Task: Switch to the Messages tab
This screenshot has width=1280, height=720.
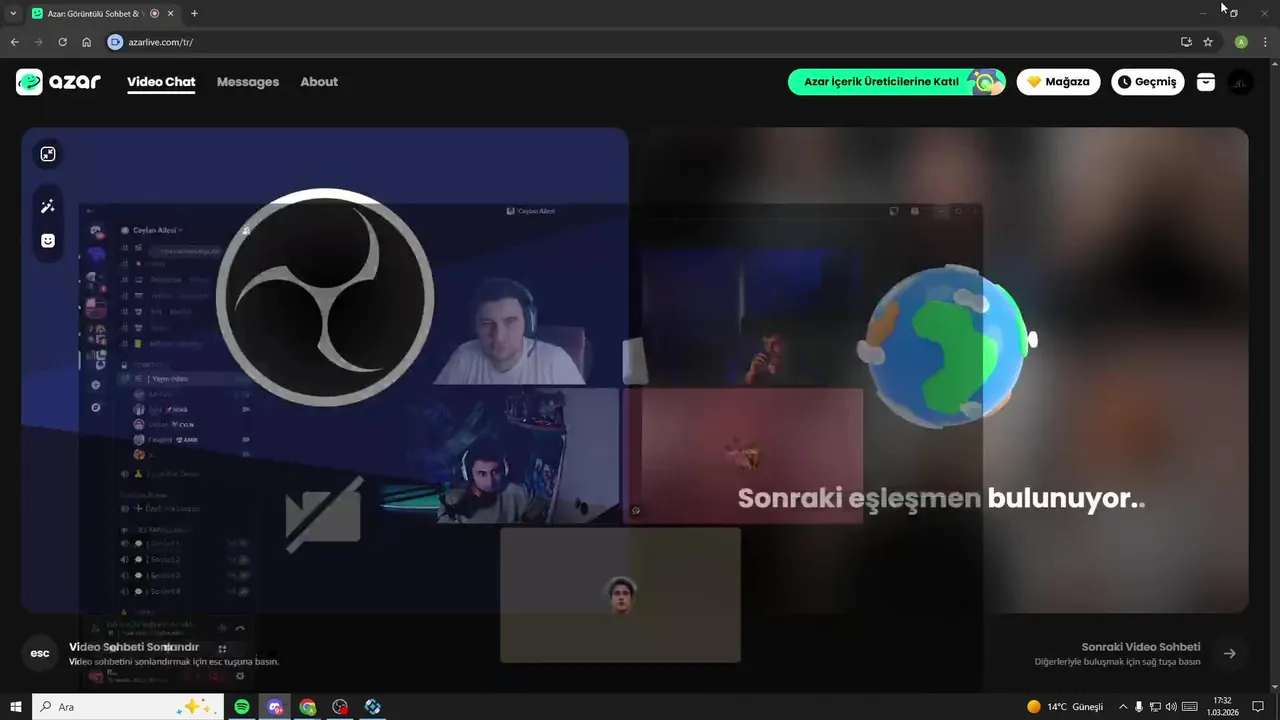Action: 248,82
